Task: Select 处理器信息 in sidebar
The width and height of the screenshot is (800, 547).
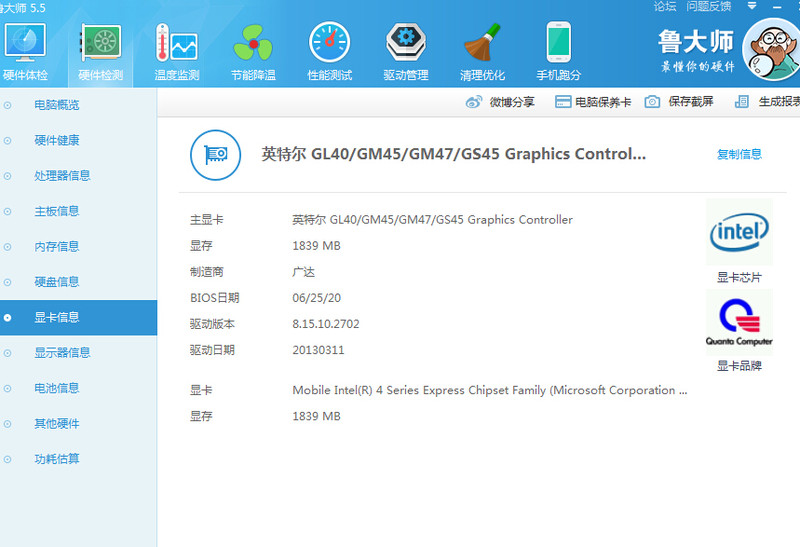Action: (x=78, y=176)
